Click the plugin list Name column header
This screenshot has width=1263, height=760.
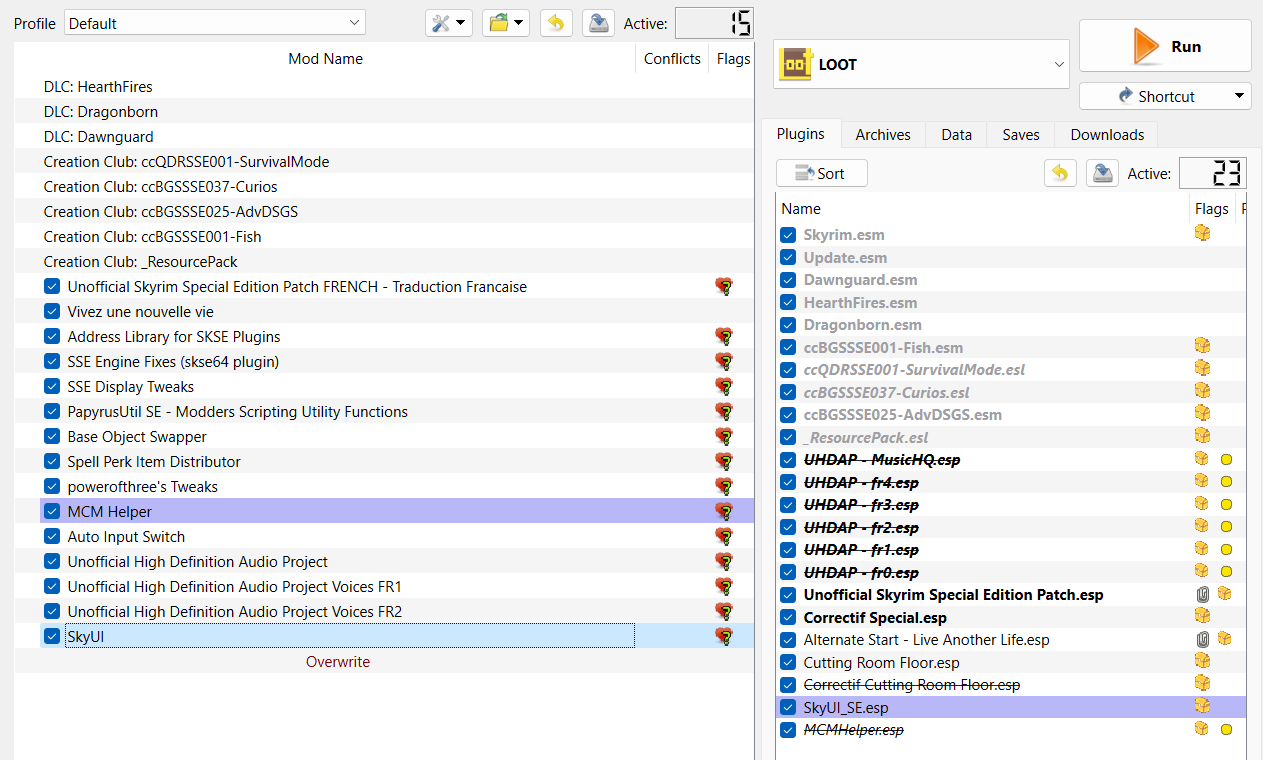tap(983, 209)
